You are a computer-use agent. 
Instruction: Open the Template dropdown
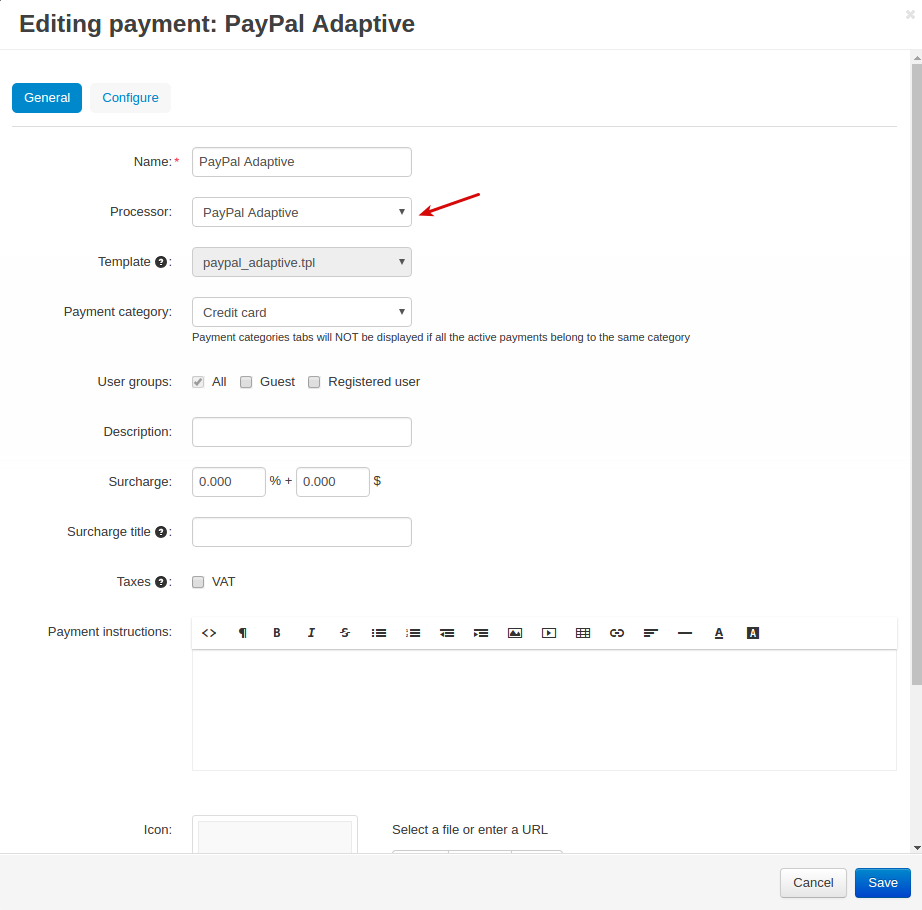(302, 262)
